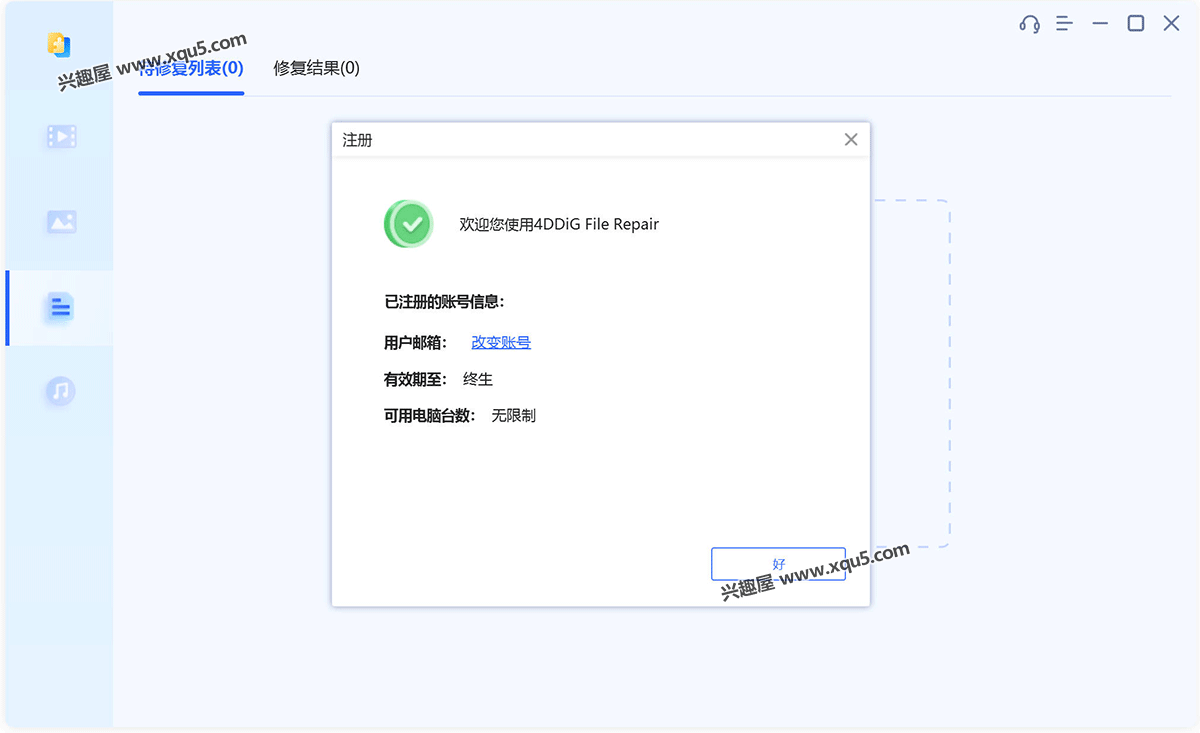Viewport: 1200px width, 733px height.
Task: Select the file repair sidebar icon
Action: (61, 307)
